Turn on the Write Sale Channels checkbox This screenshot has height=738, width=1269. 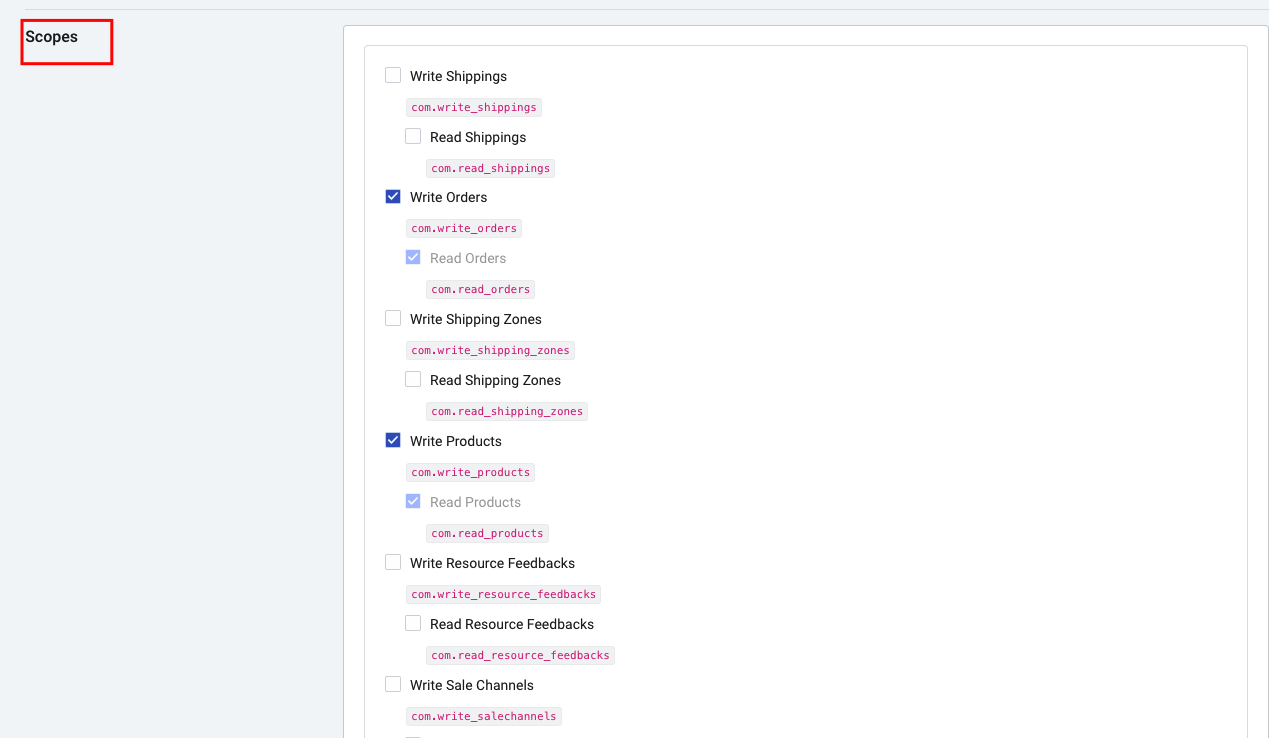[x=393, y=684]
